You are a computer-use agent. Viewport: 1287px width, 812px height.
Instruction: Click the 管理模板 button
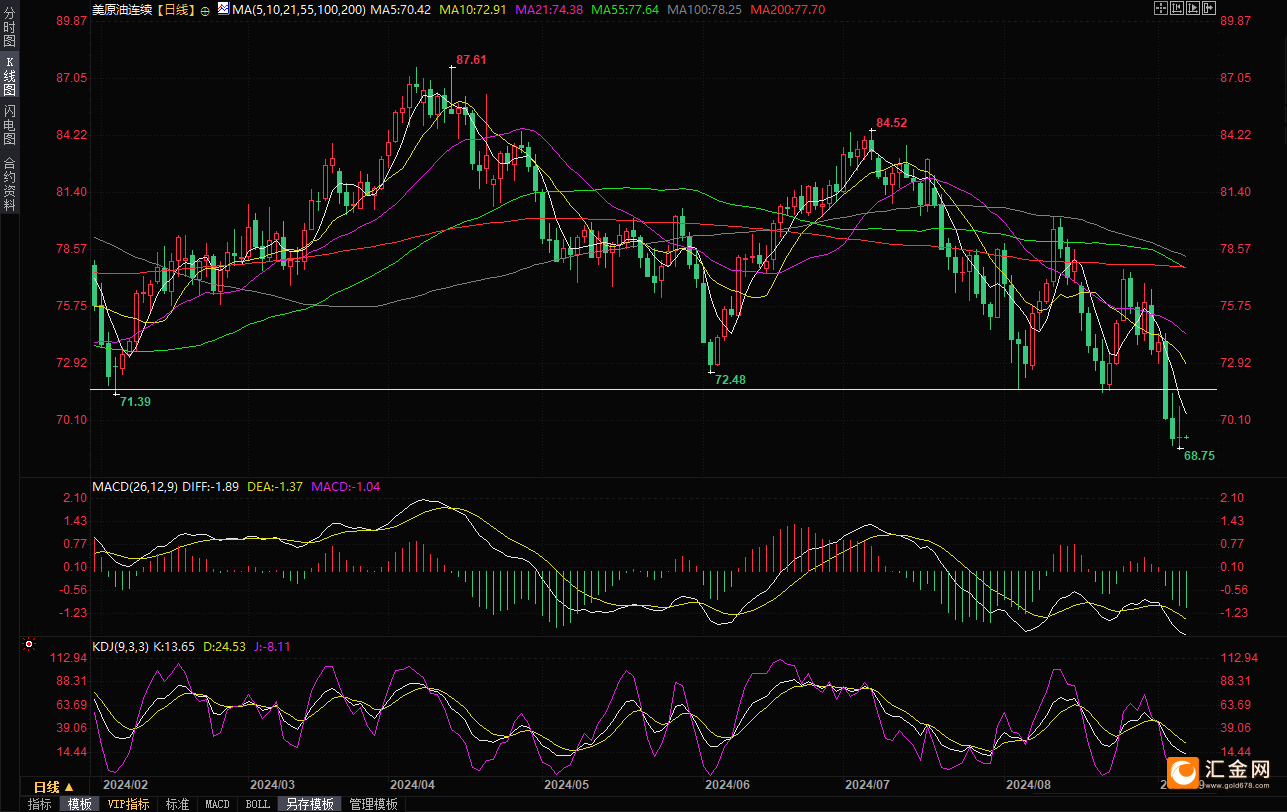tap(373, 804)
